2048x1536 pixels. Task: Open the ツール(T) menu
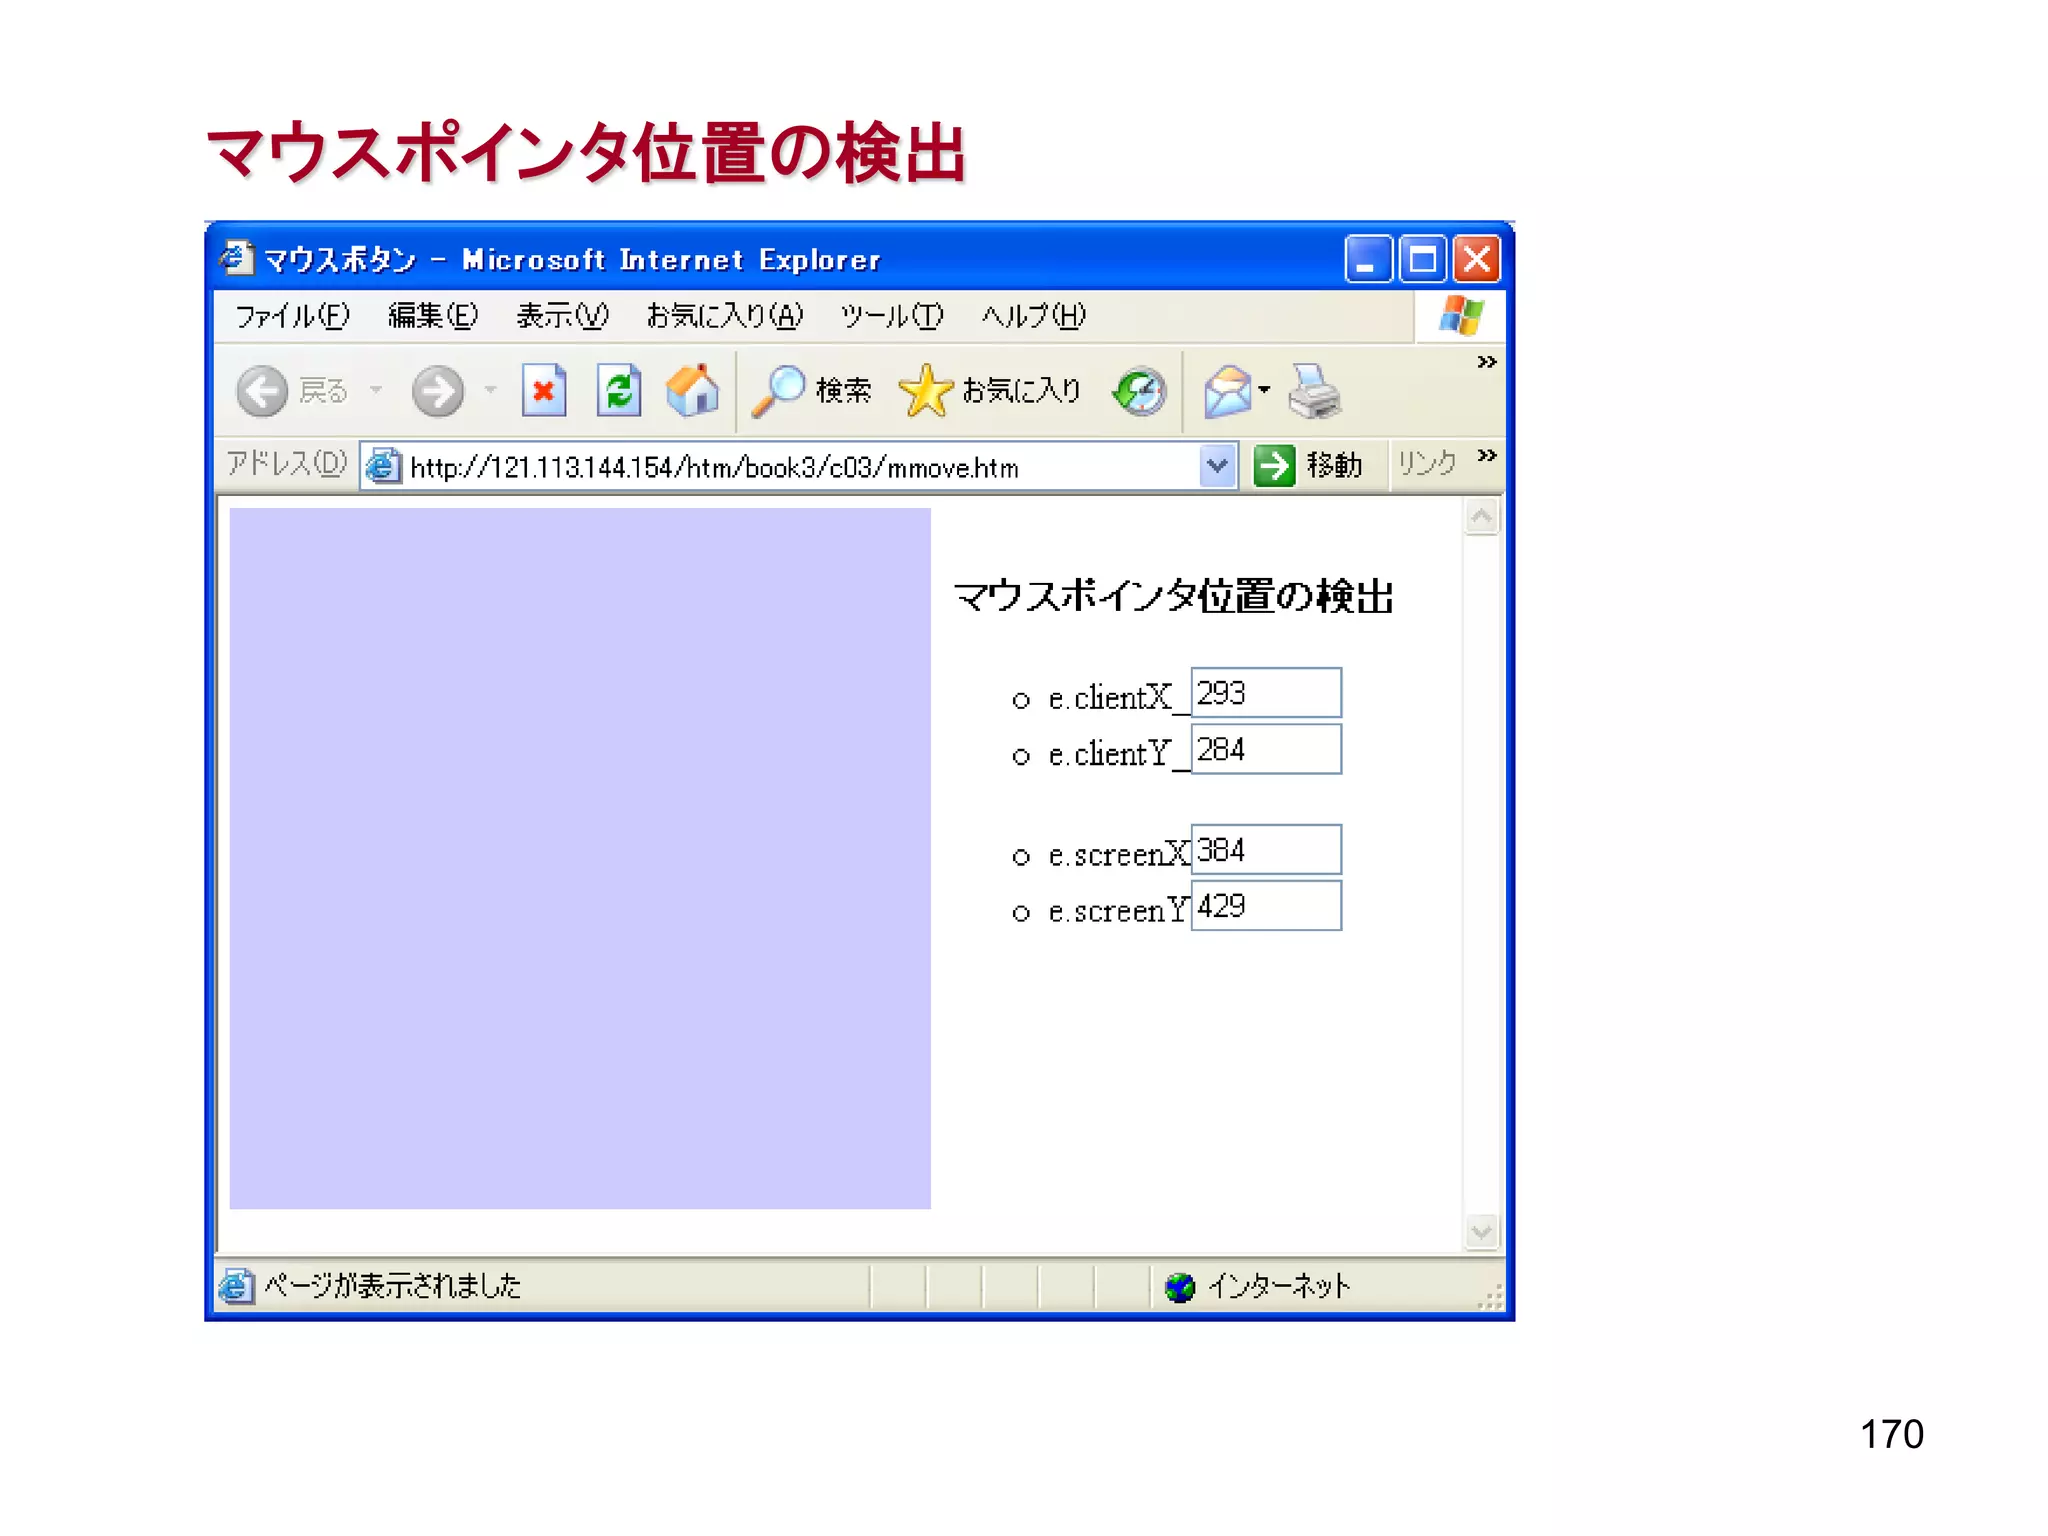point(891,316)
